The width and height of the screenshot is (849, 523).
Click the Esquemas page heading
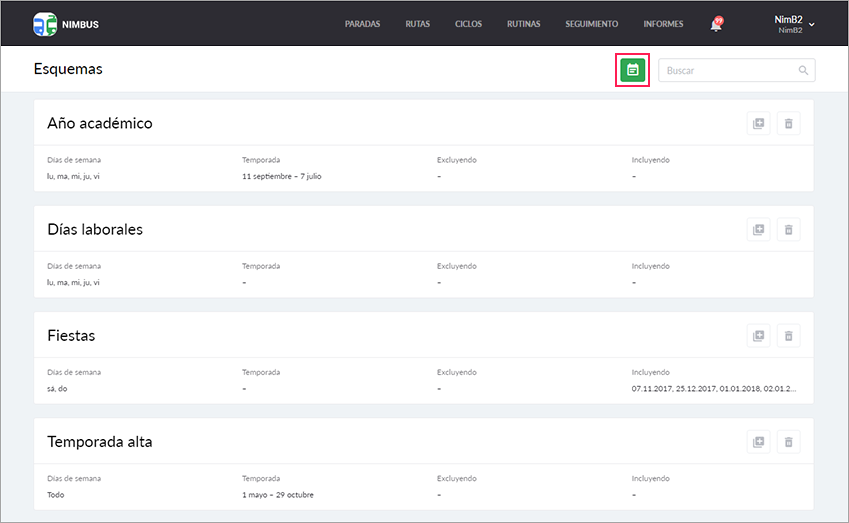[x=68, y=69]
